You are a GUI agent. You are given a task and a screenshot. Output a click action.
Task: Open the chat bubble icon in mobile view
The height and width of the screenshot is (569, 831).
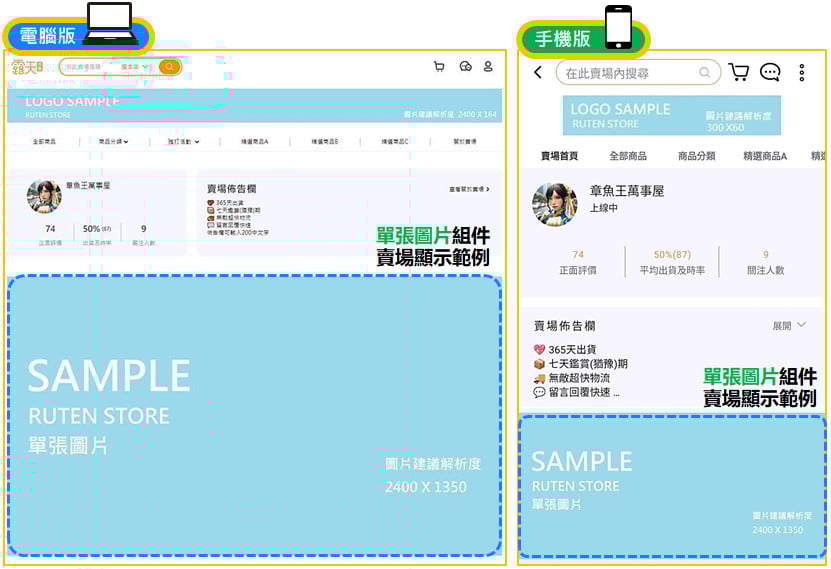pyautogui.click(x=770, y=73)
